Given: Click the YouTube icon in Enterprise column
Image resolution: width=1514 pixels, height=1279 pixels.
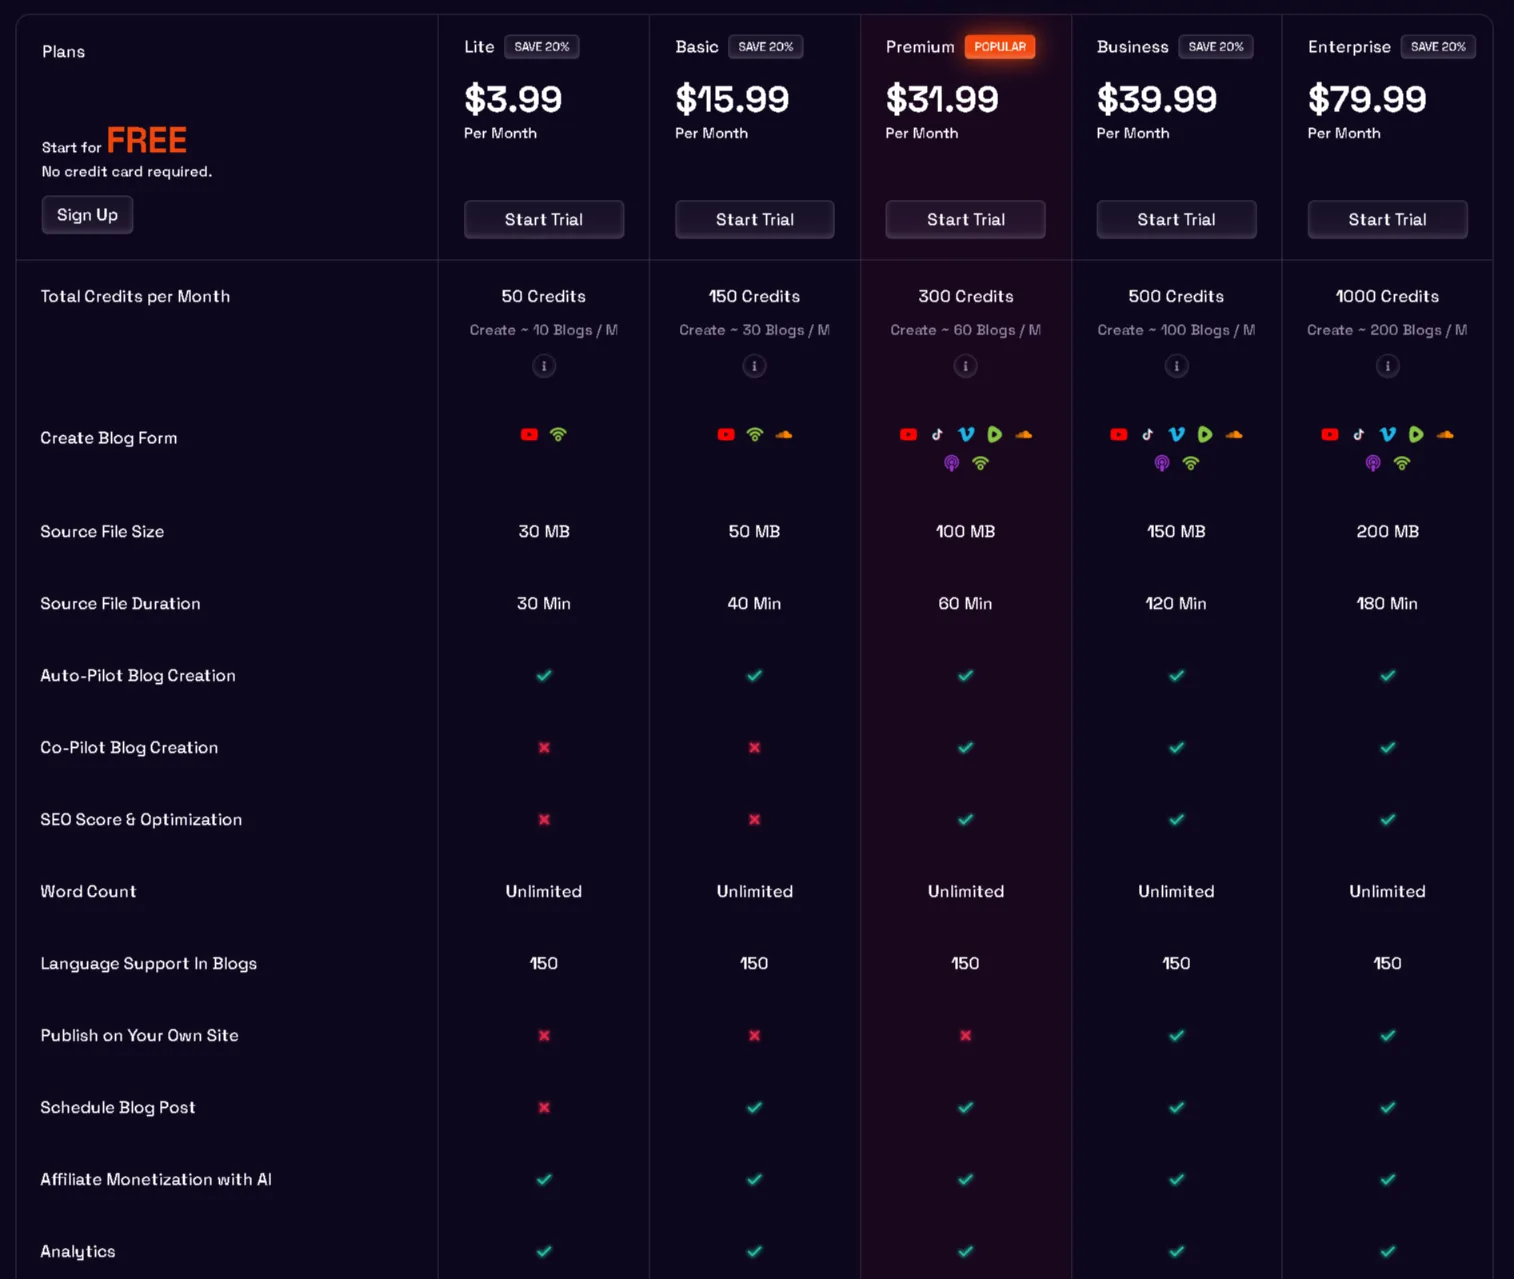Looking at the screenshot, I should (x=1330, y=435).
